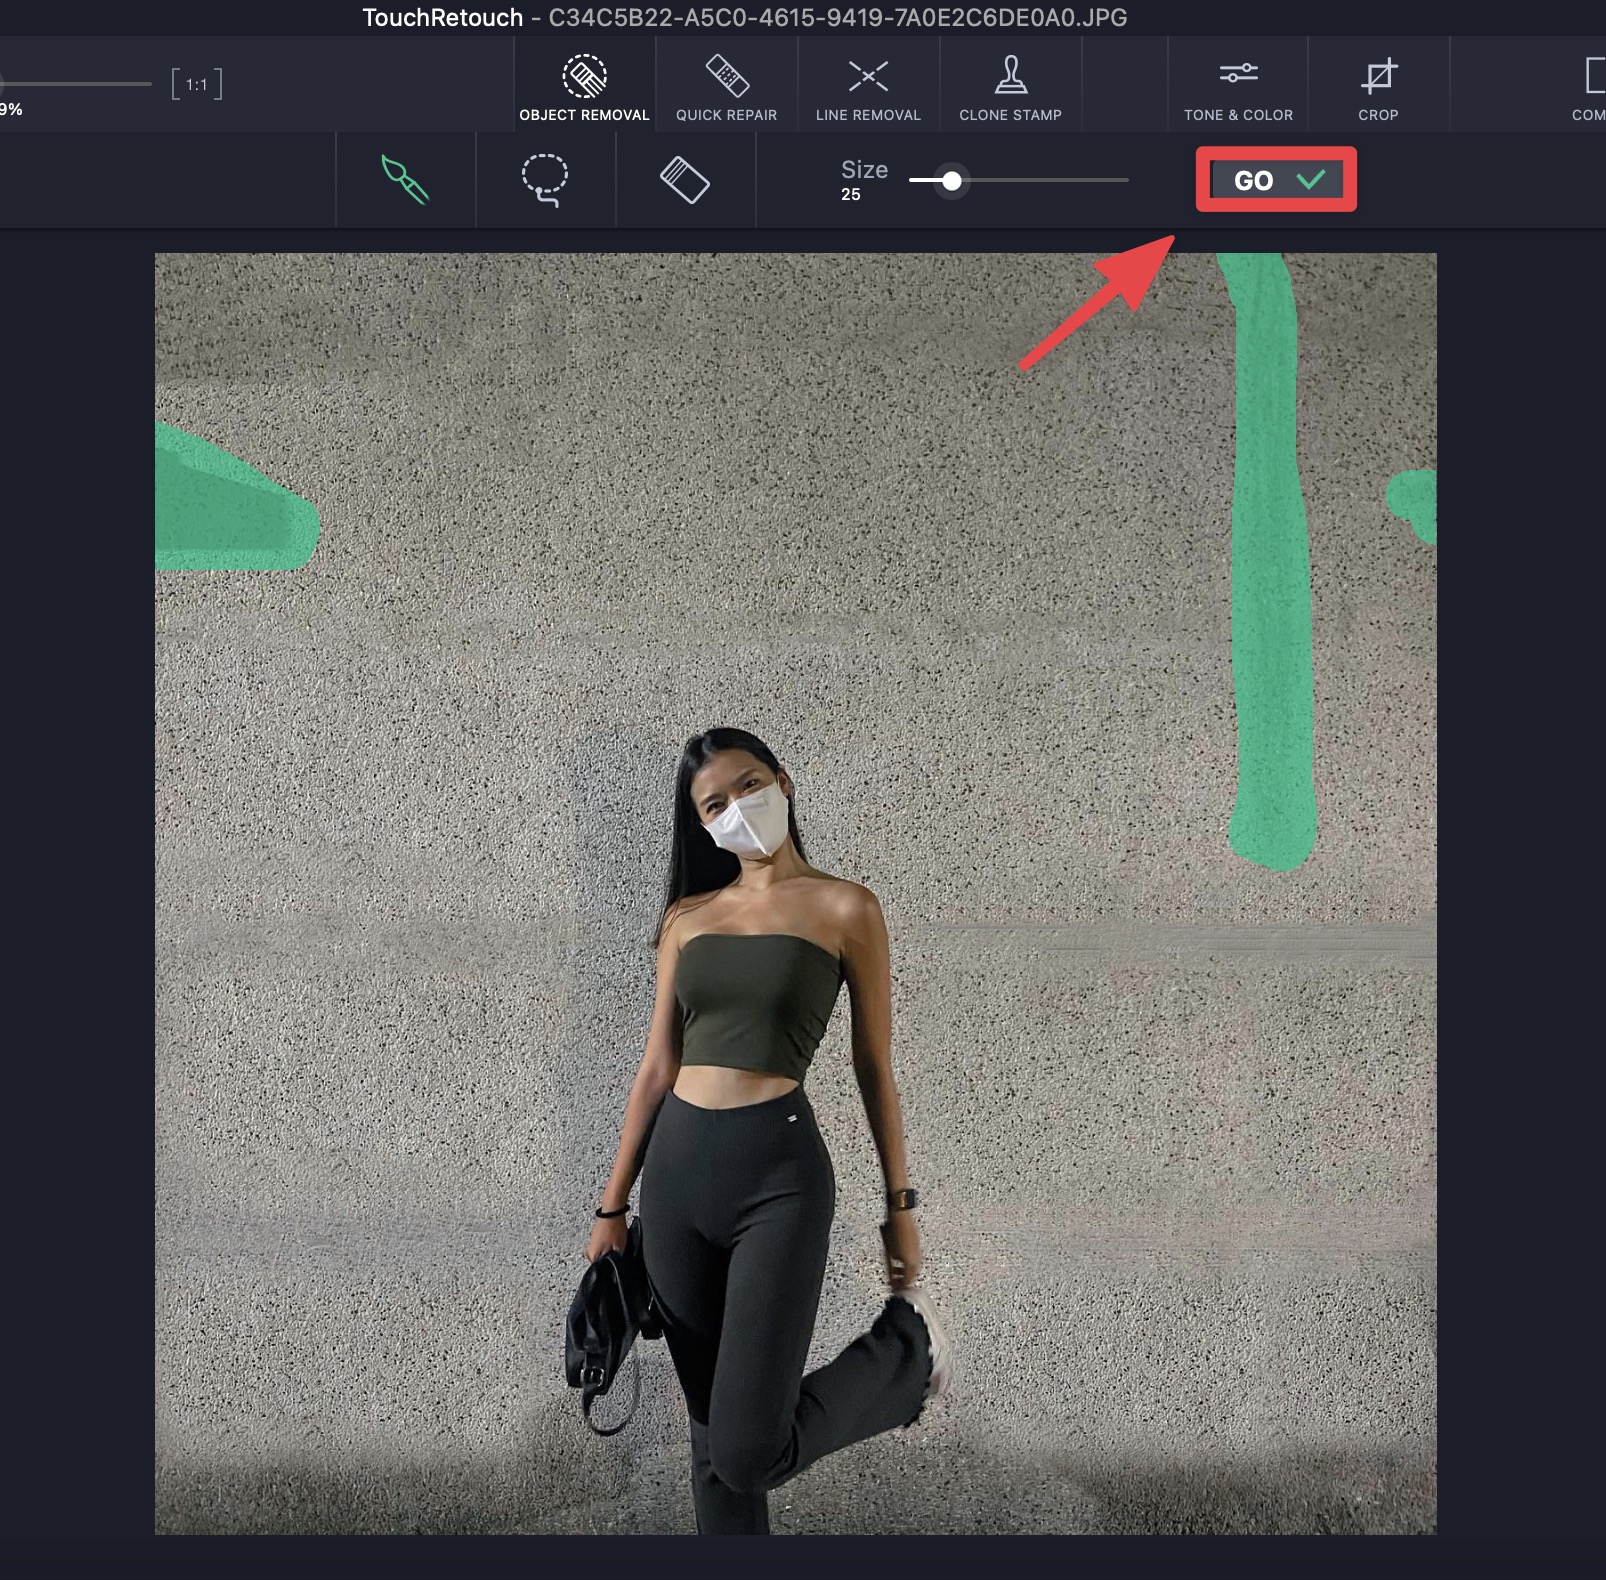Click the zoom slider track at top left
The width and height of the screenshot is (1606, 1580).
[x=75, y=84]
